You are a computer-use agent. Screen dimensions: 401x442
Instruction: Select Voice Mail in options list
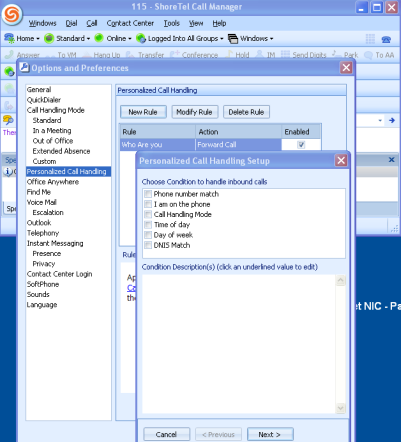click(x=42, y=202)
